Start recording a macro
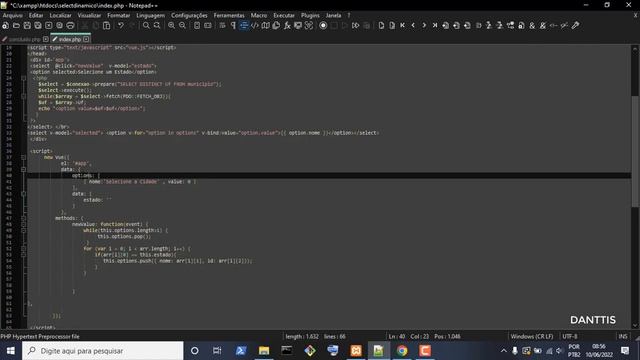 click(x=323, y=25)
